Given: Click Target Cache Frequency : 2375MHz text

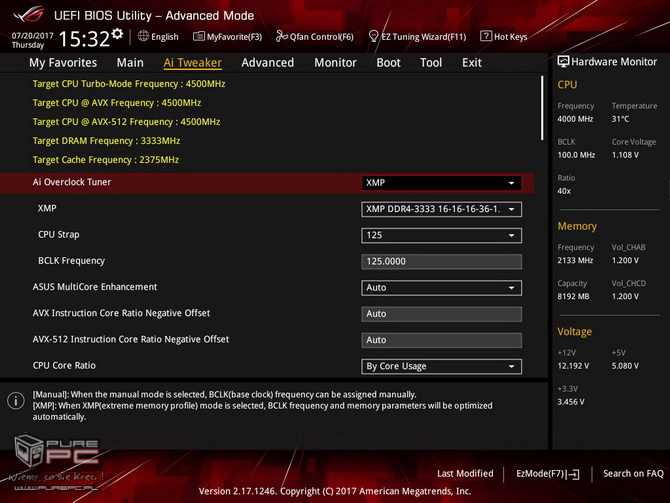Looking at the screenshot, I should (106, 160).
